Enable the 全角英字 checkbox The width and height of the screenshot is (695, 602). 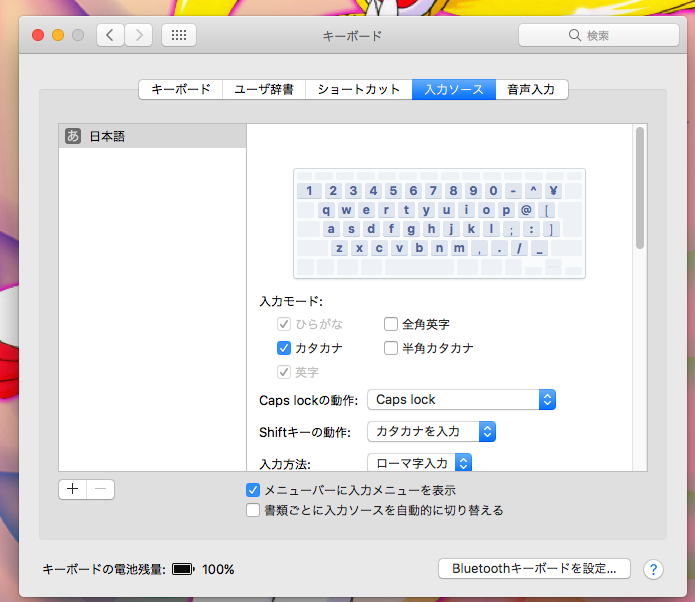pyautogui.click(x=392, y=324)
